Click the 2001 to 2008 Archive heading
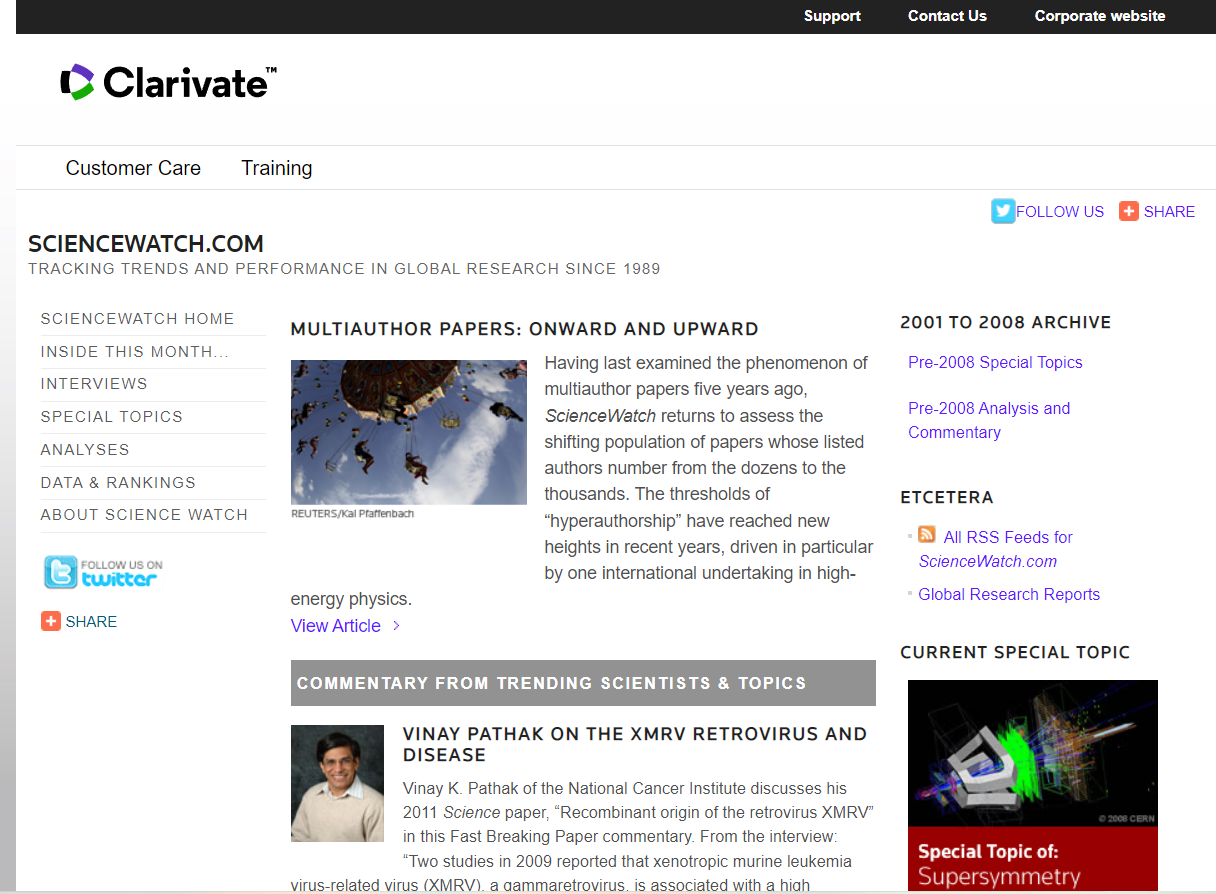 pyautogui.click(x=1006, y=323)
